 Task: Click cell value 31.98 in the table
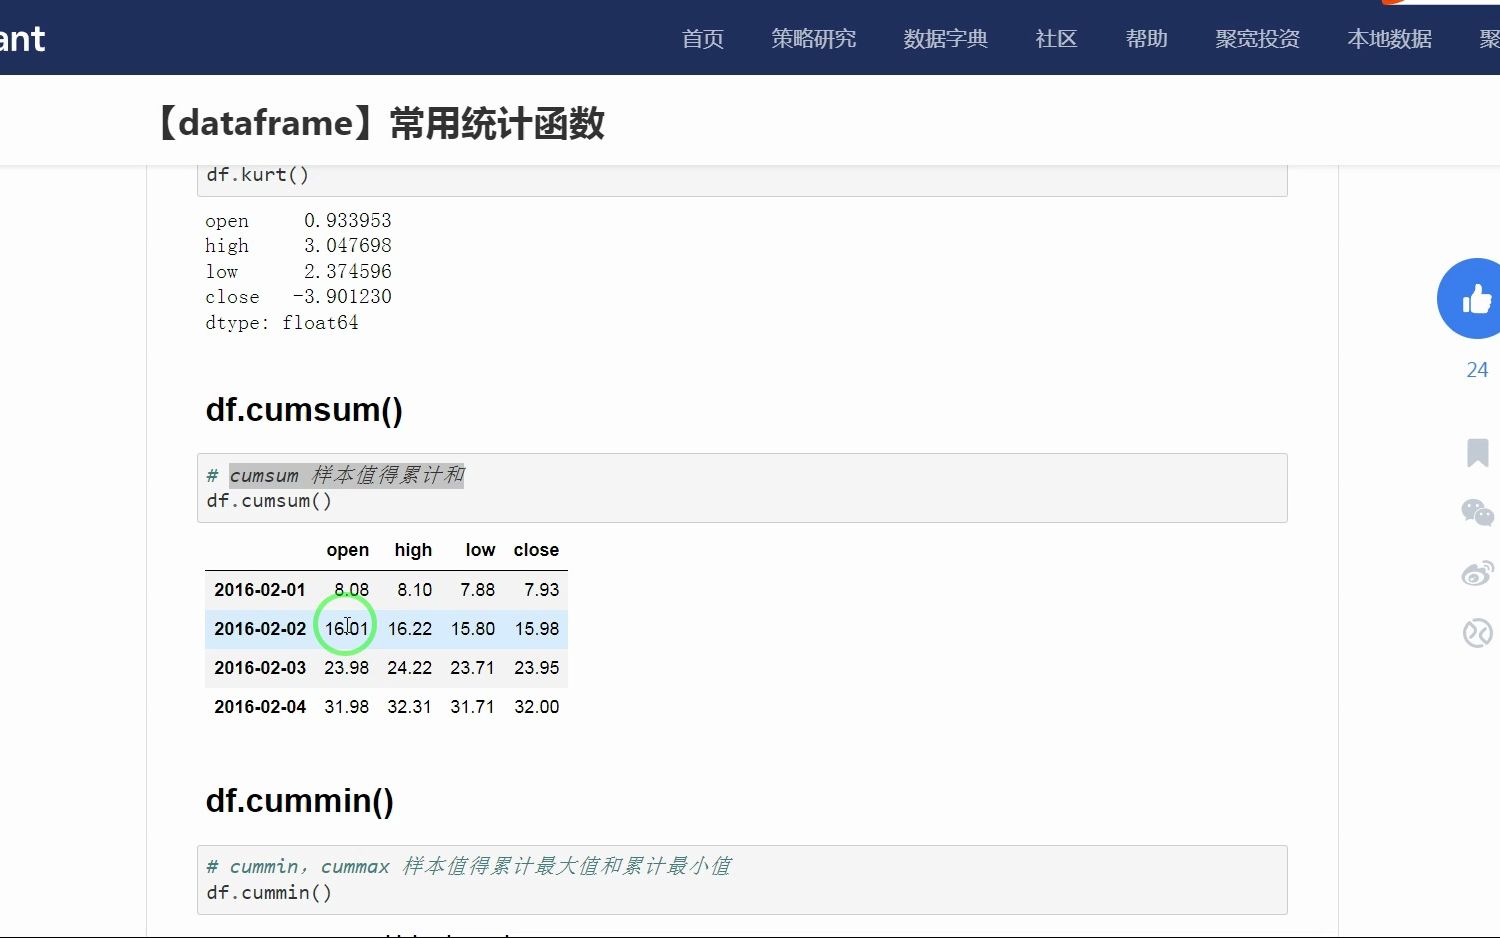point(346,707)
